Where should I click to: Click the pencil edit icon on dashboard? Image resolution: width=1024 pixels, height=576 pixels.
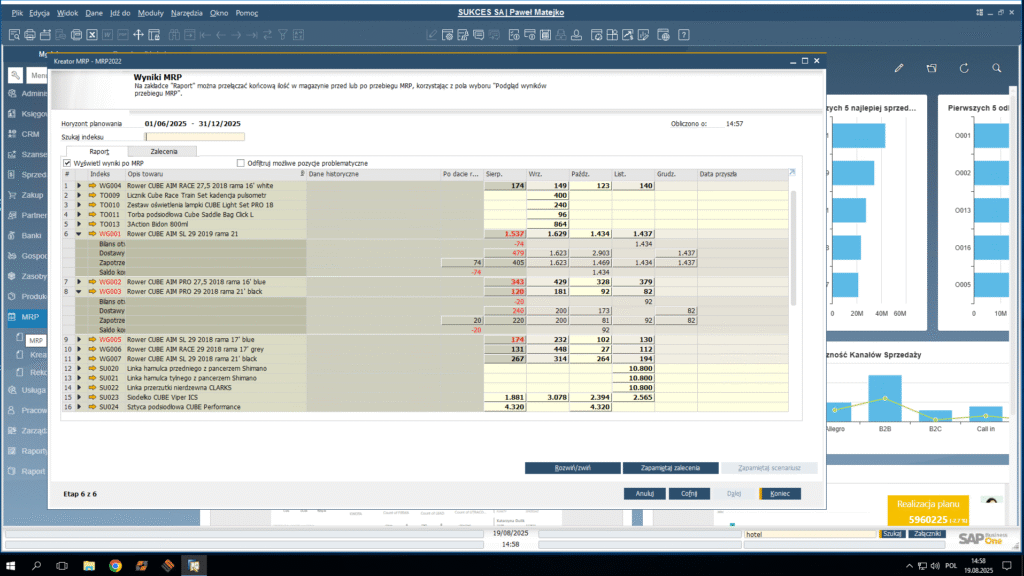[x=899, y=68]
